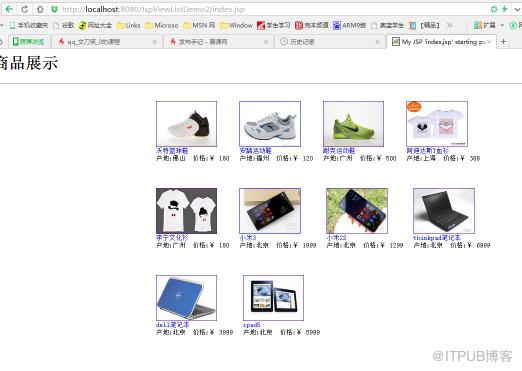The height and width of the screenshot is (371, 522).
Task: Open the thinkpad笔记本 product link
Action: 437,238
